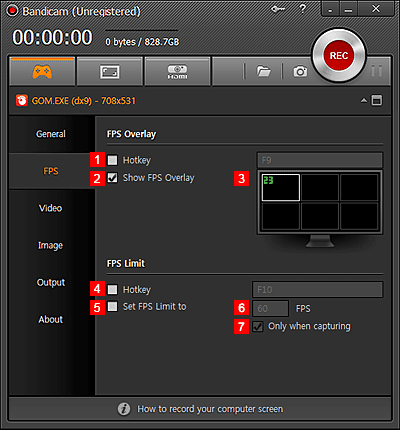400x430 pixels.
Task: Click the camera screenshot icon
Action: [x=300, y=71]
